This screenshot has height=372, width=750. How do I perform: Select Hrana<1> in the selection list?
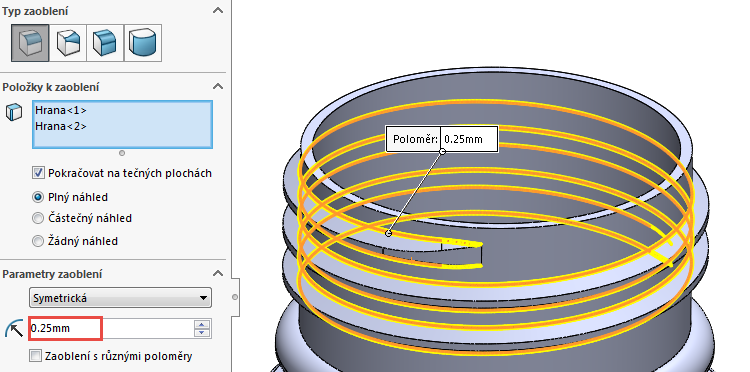click(61, 110)
